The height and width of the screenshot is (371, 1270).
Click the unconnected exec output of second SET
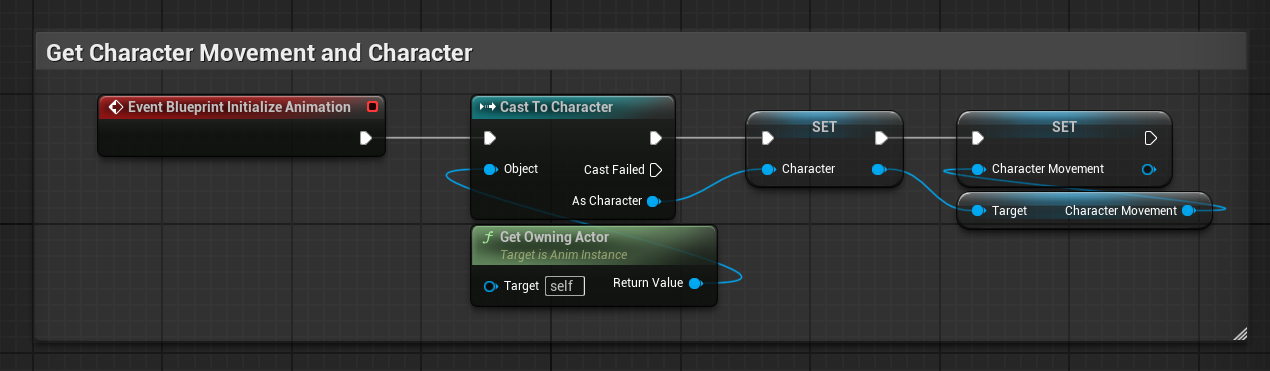click(1151, 138)
